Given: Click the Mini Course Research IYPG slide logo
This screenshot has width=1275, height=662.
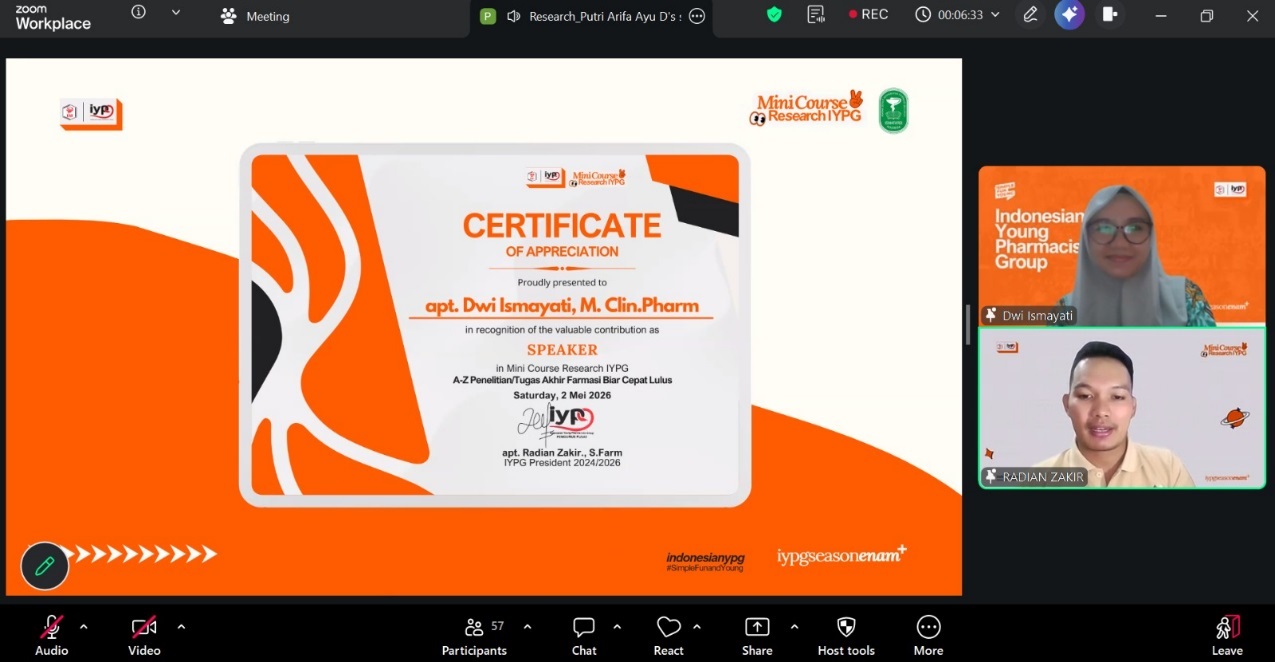Looking at the screenshot, I should tap(808, 108).
